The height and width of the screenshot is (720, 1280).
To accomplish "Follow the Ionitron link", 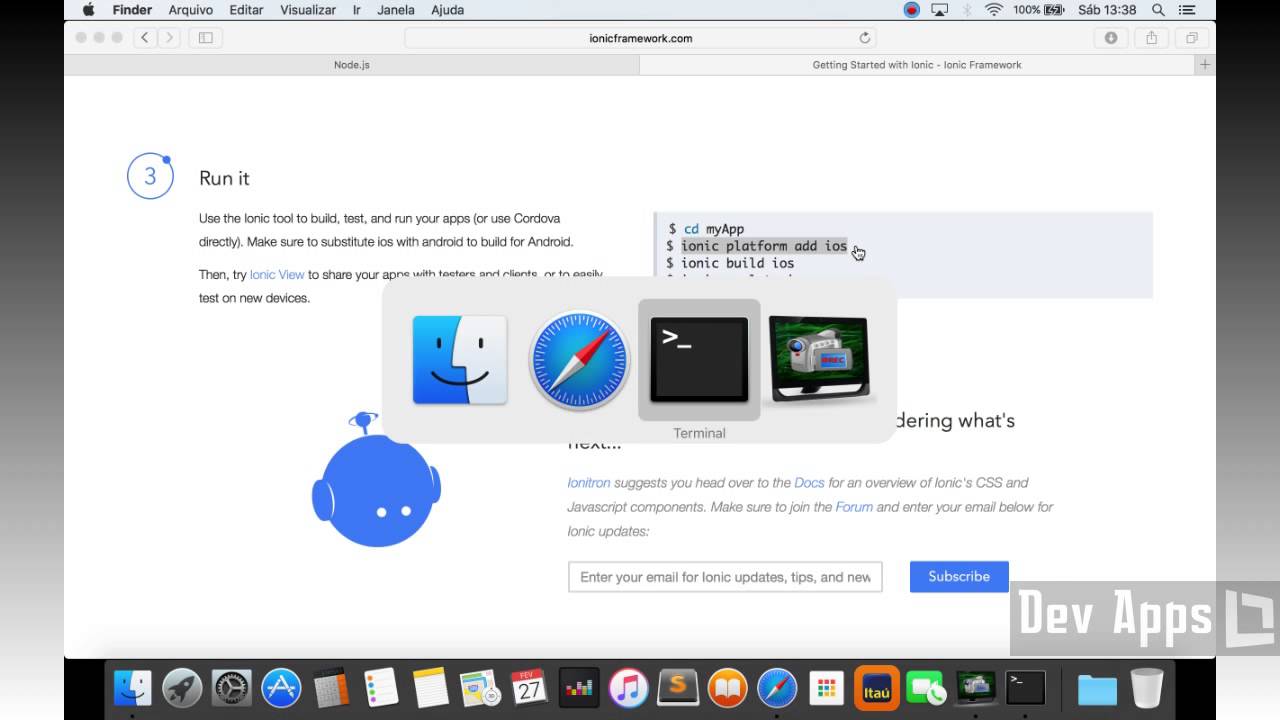I will tap(589, 482).
